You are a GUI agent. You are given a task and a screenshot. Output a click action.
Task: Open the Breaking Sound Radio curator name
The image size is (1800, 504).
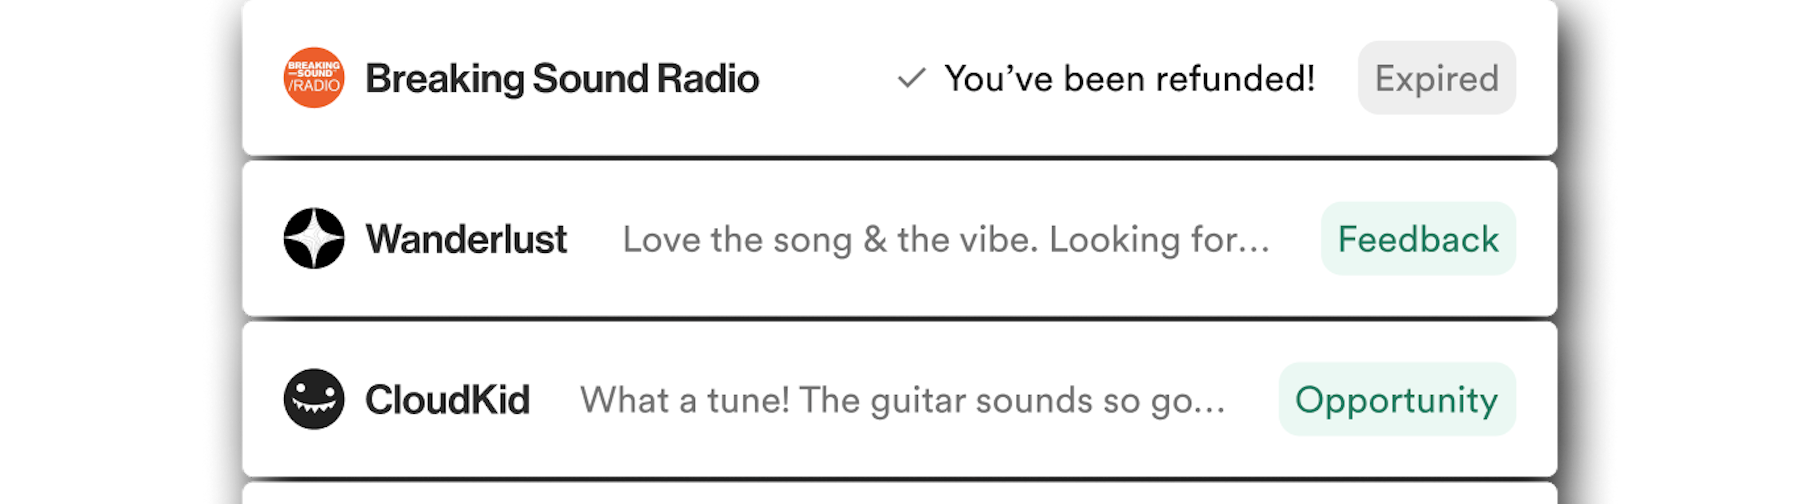tap(562, 79)
